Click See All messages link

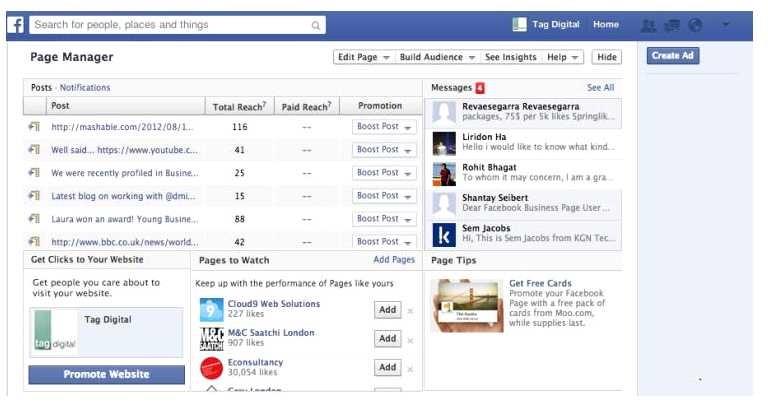click(x=600, y=88)
